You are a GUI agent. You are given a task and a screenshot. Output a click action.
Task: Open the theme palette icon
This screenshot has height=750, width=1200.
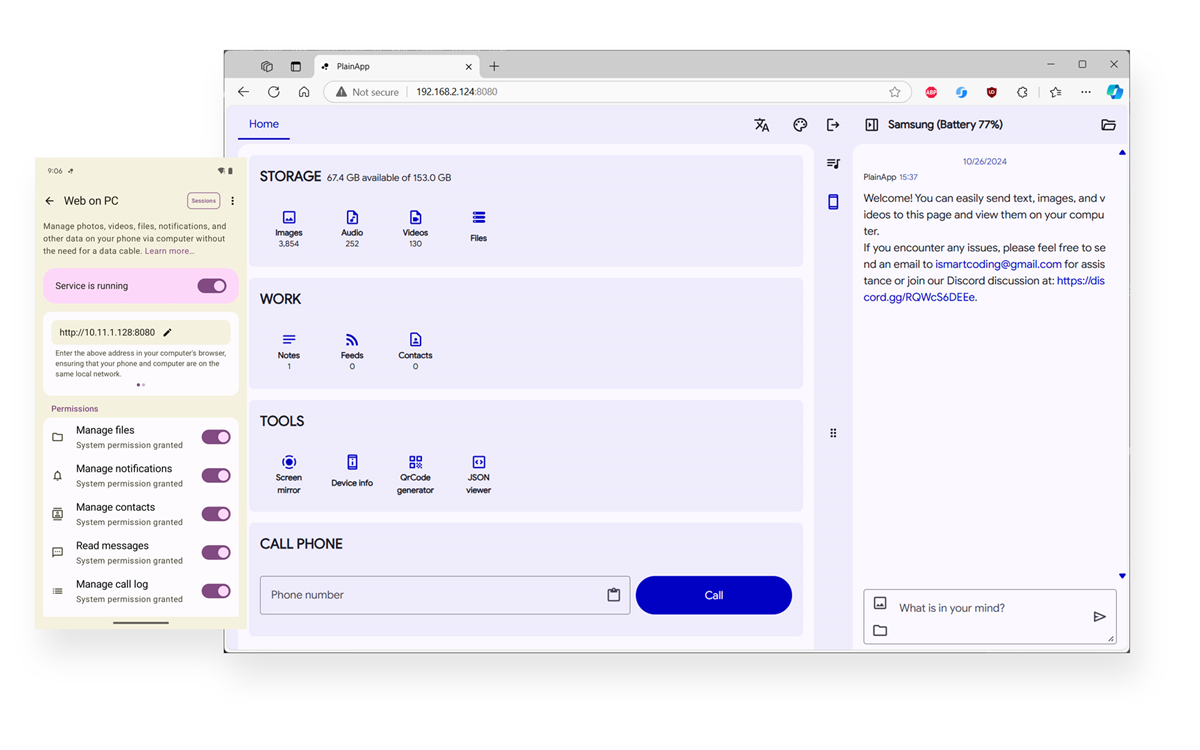pos(800,125)
